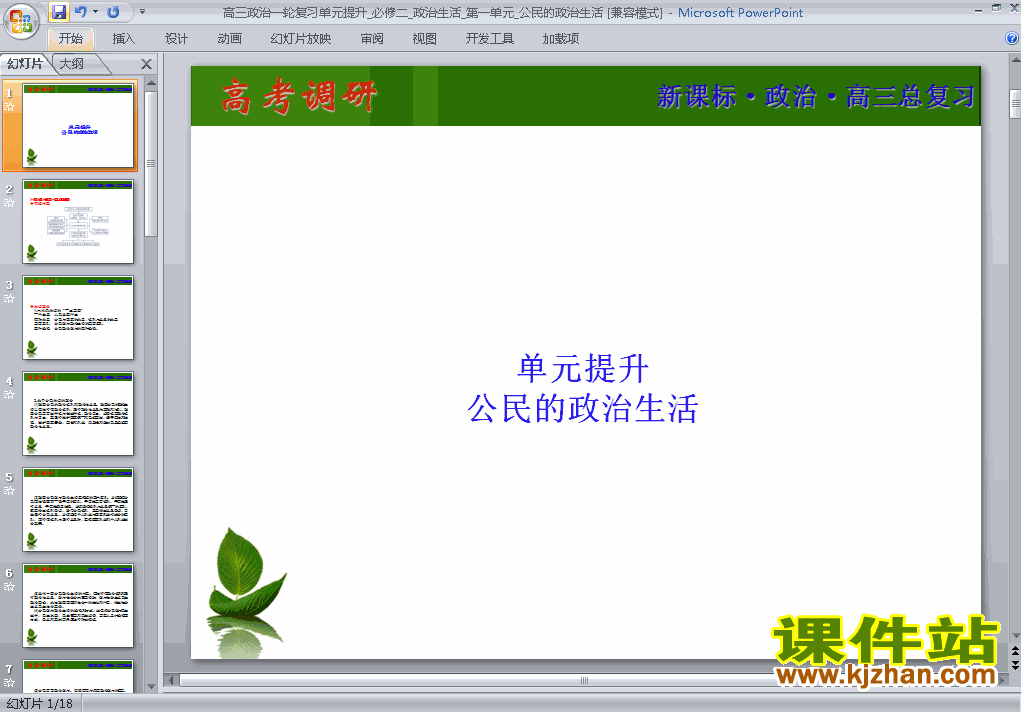1021x712 pixels.
Task: Click the animation star beside slide 5
Action: tap(9, 491)
